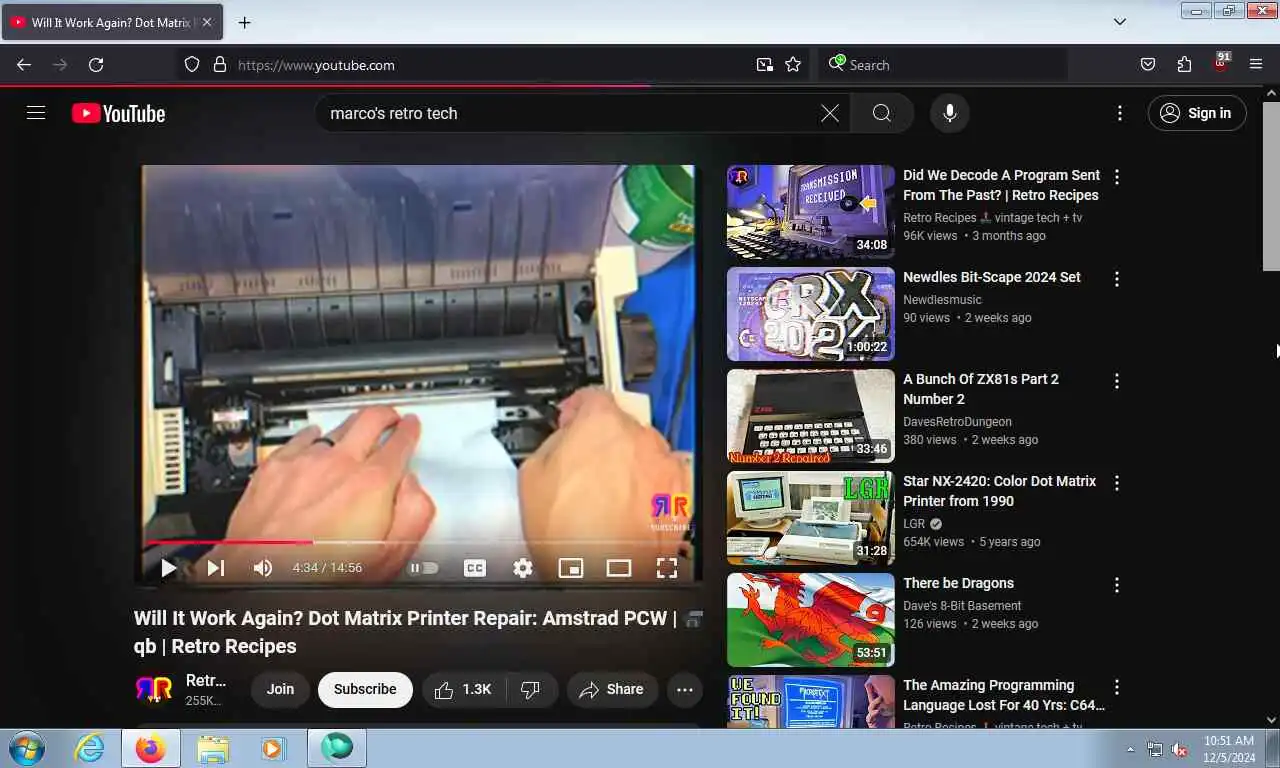The image size is (1280, 768).
Task: Reload the page
Action: pos(96,65)
